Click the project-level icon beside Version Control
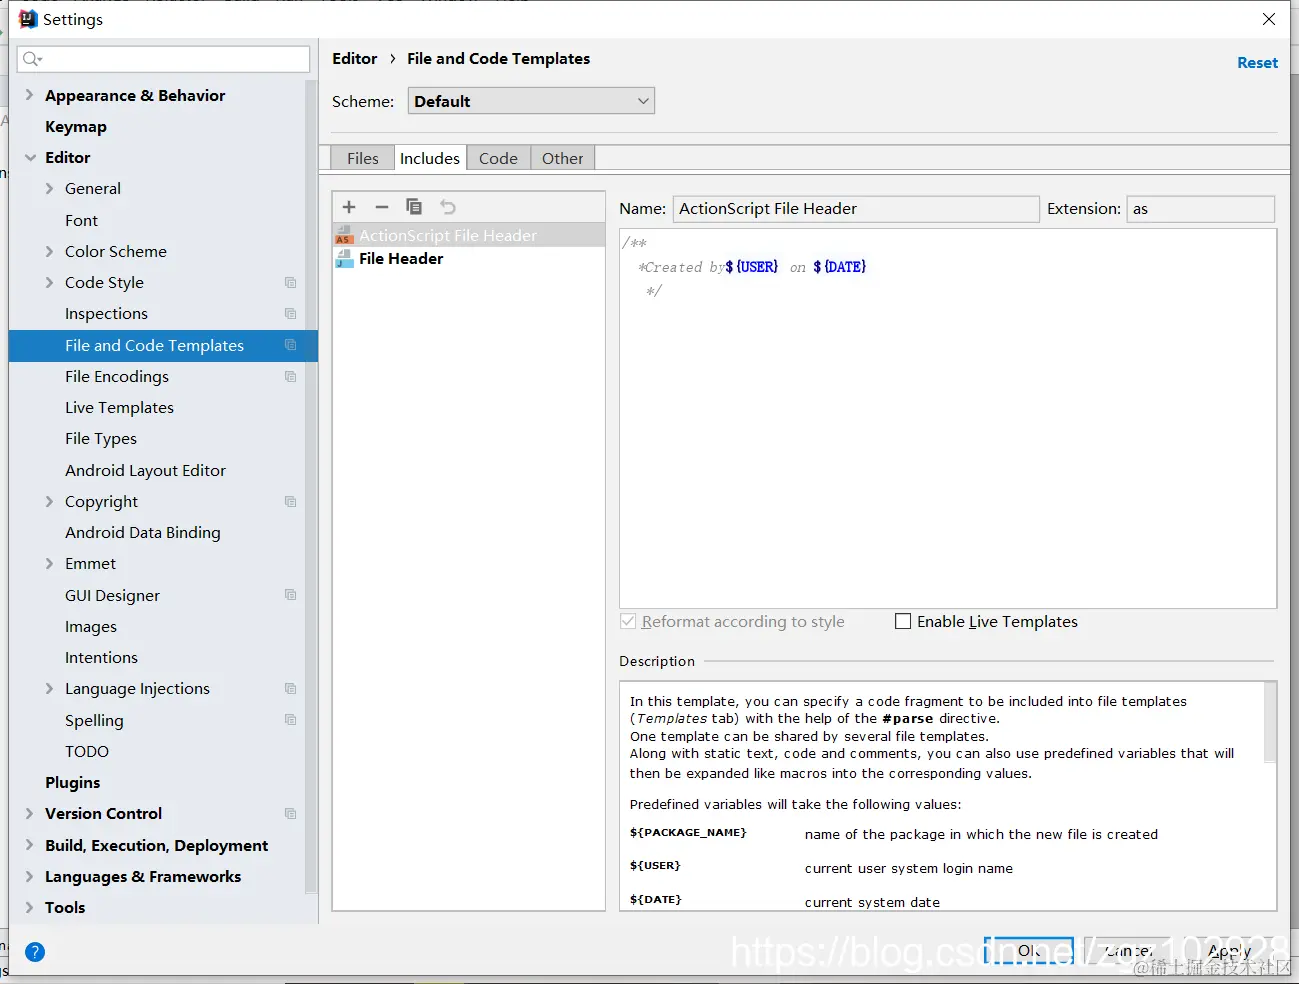This screenshot has width=1299, height=984. click(290, 814)
